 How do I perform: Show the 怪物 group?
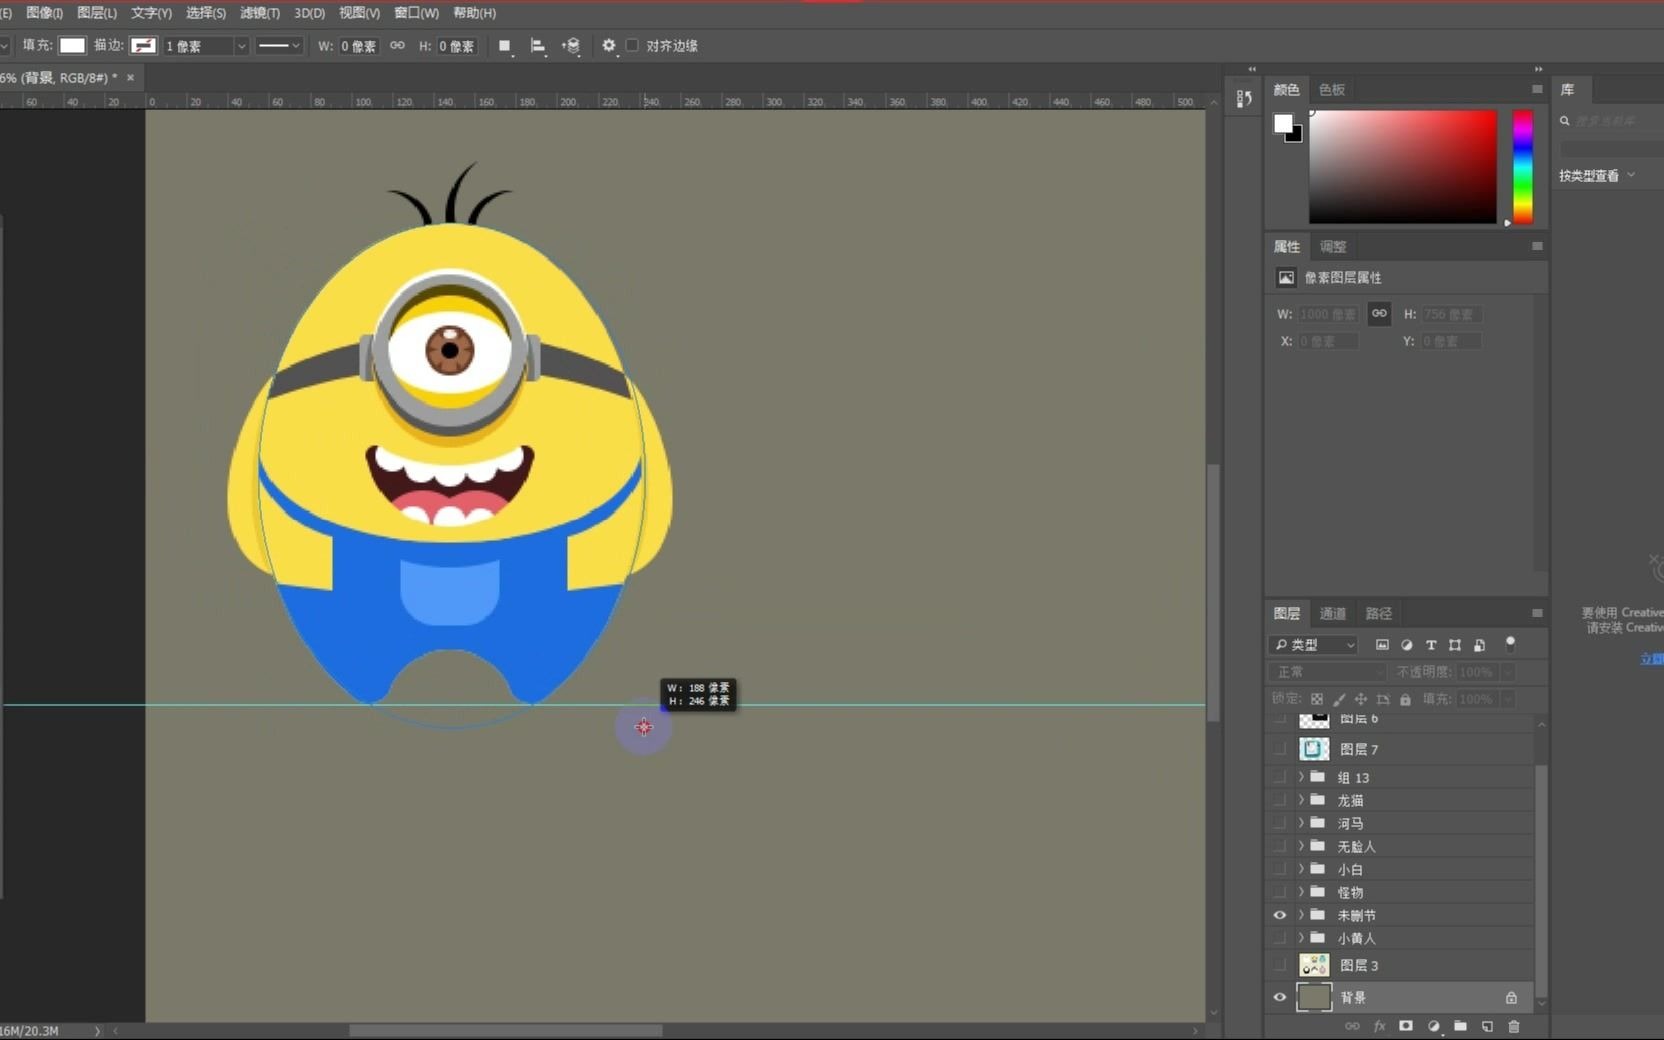click(1280, 892)
